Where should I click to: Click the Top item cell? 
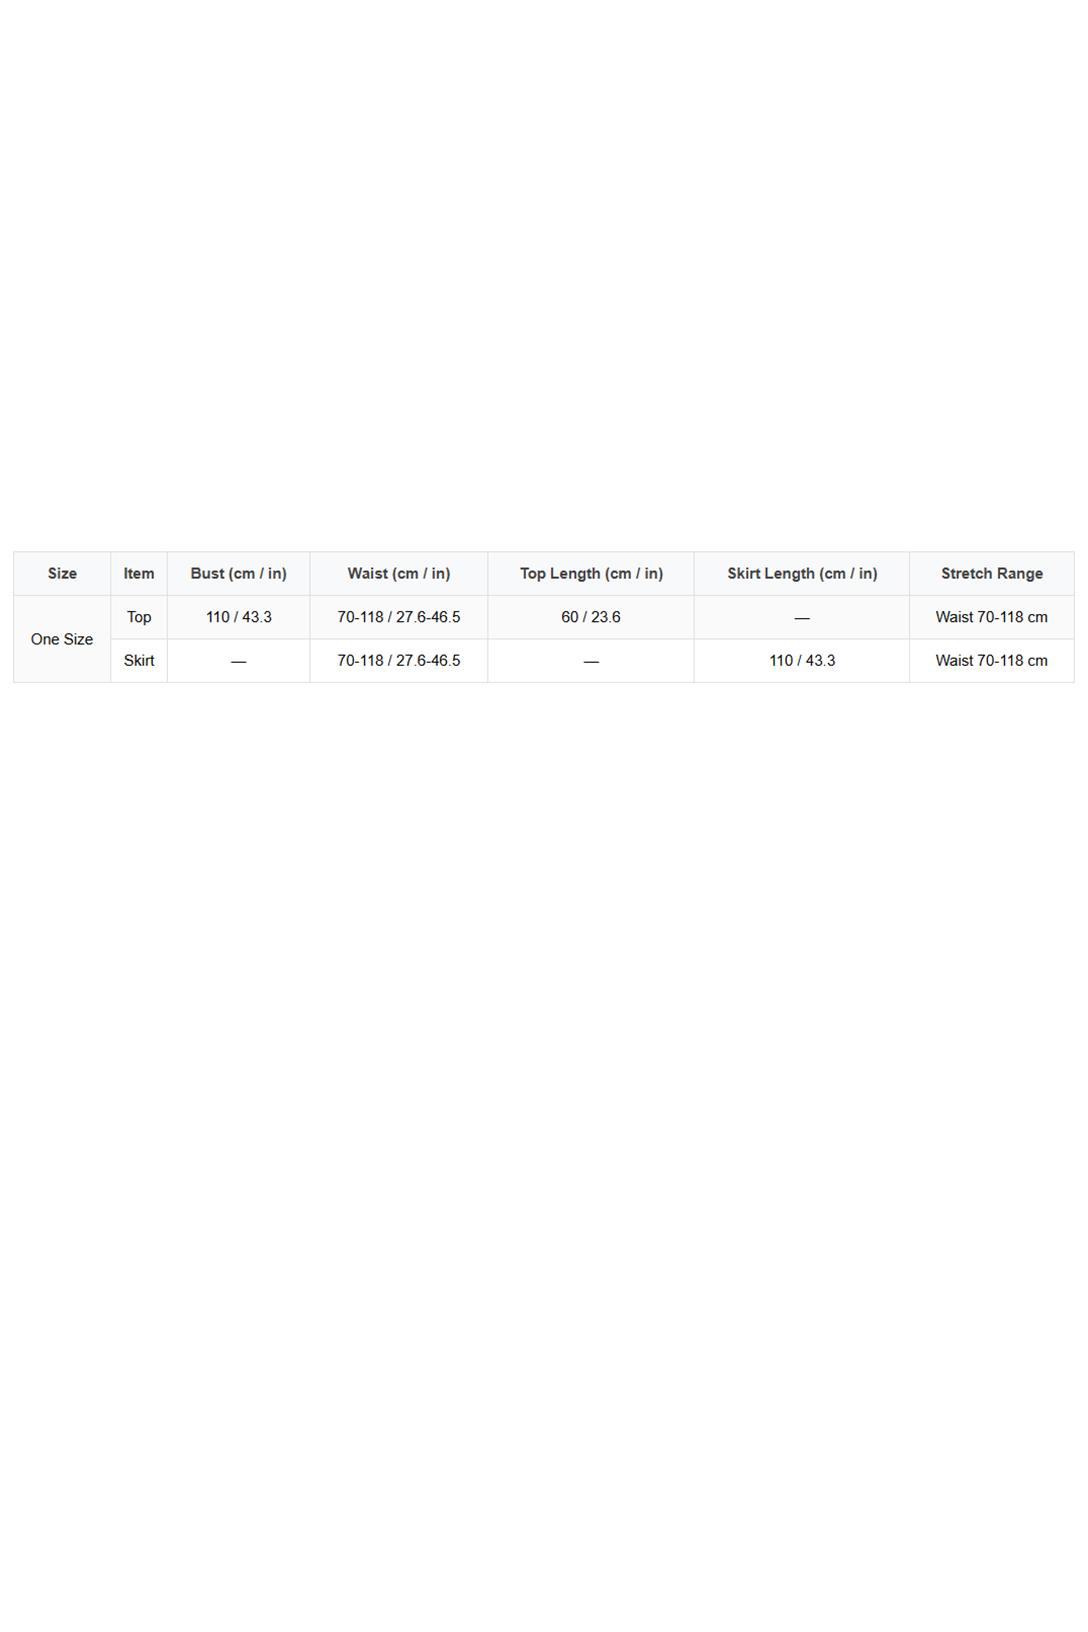[x=139, y=617]
